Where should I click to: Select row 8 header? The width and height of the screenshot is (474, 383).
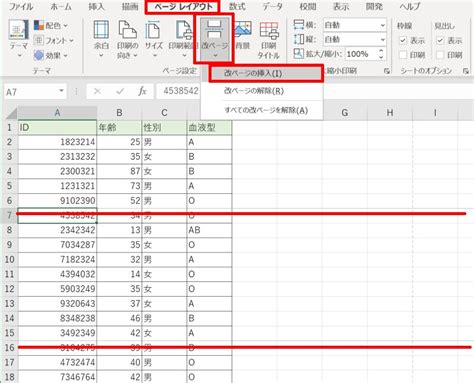(x=9, y=230)
